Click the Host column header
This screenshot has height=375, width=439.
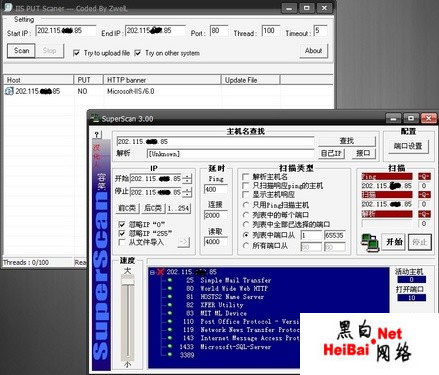click(38, 80)
